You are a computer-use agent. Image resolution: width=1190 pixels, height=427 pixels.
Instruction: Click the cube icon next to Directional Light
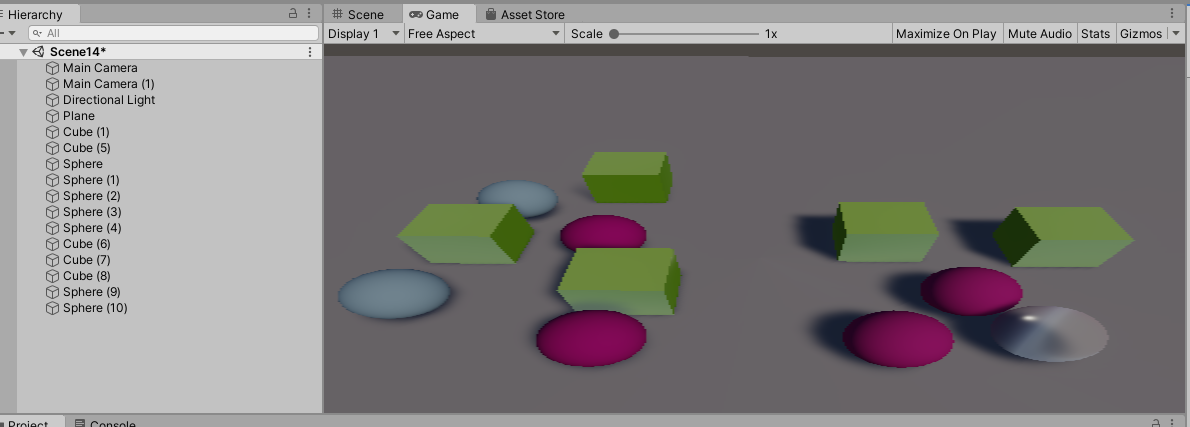pyautogui.click(x=52, y=100)
